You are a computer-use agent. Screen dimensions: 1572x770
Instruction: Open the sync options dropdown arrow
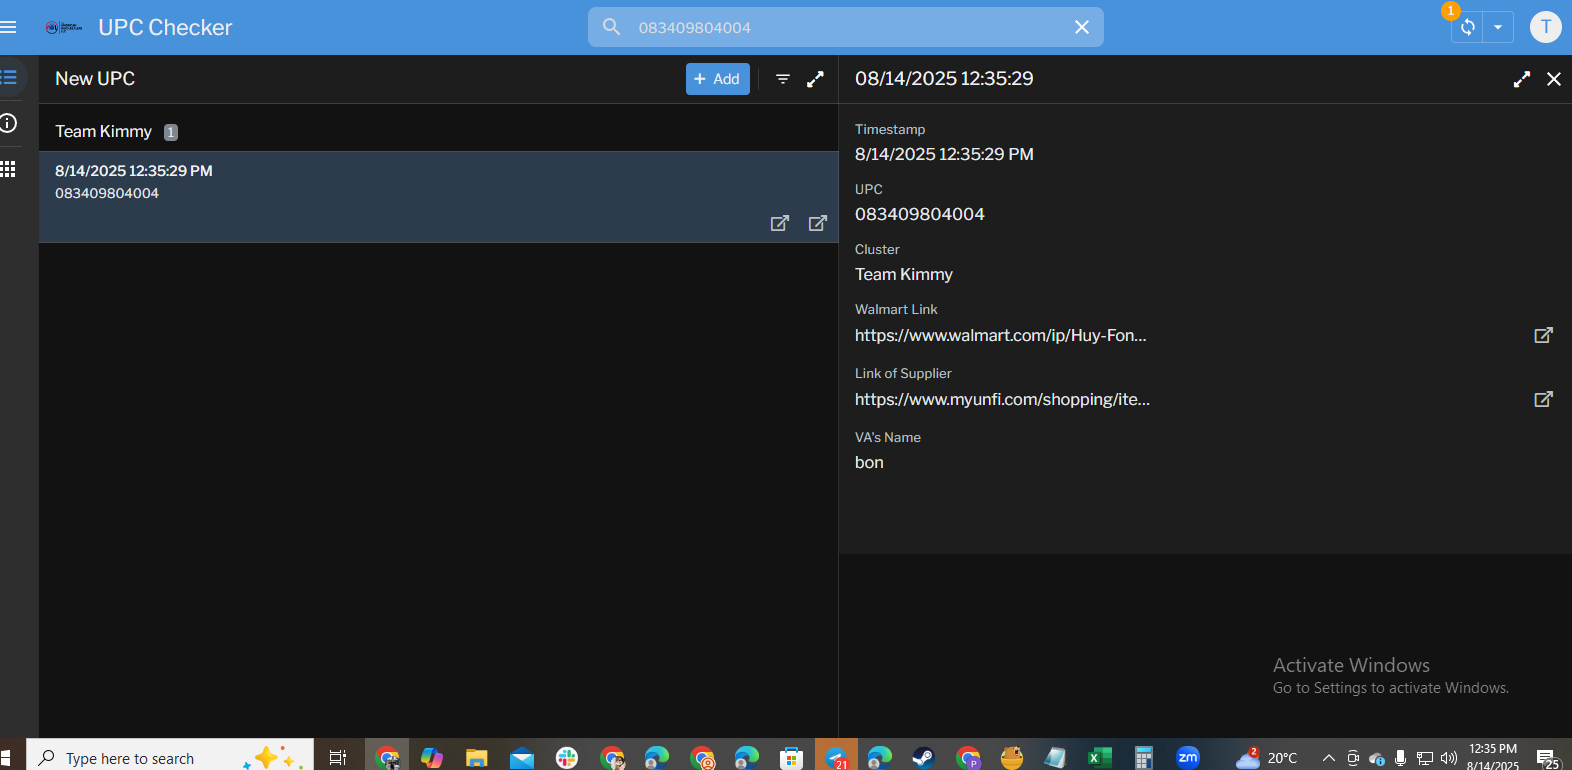(1498, 27)
